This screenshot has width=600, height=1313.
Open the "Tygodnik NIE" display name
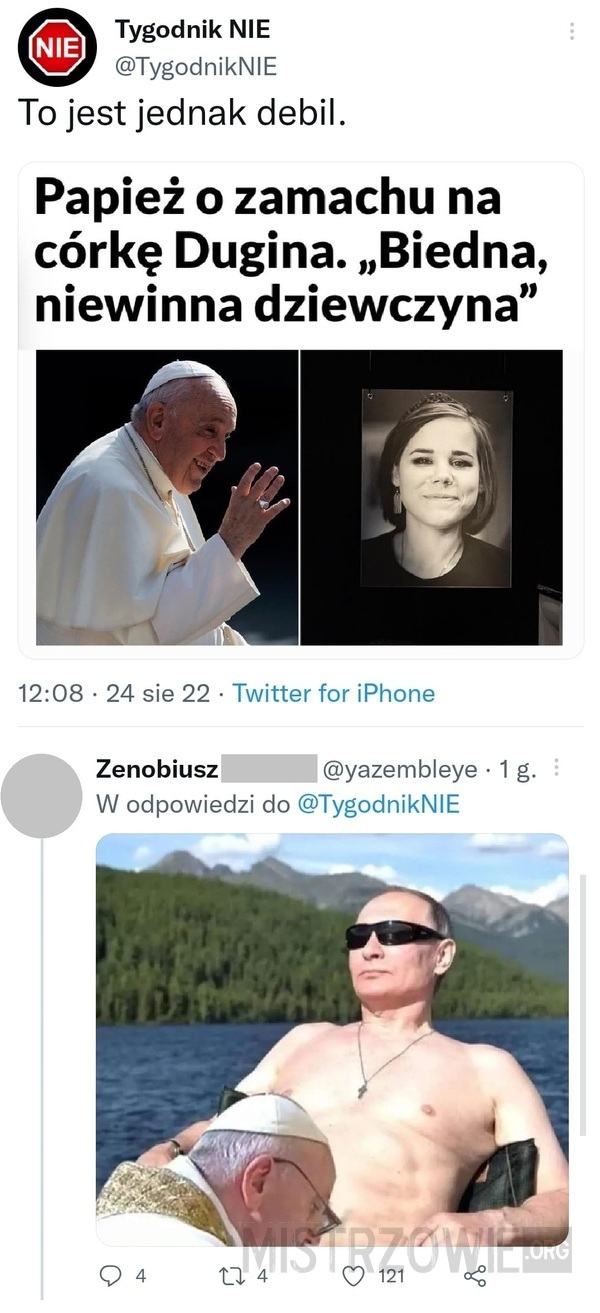click(x=192, y=30)
